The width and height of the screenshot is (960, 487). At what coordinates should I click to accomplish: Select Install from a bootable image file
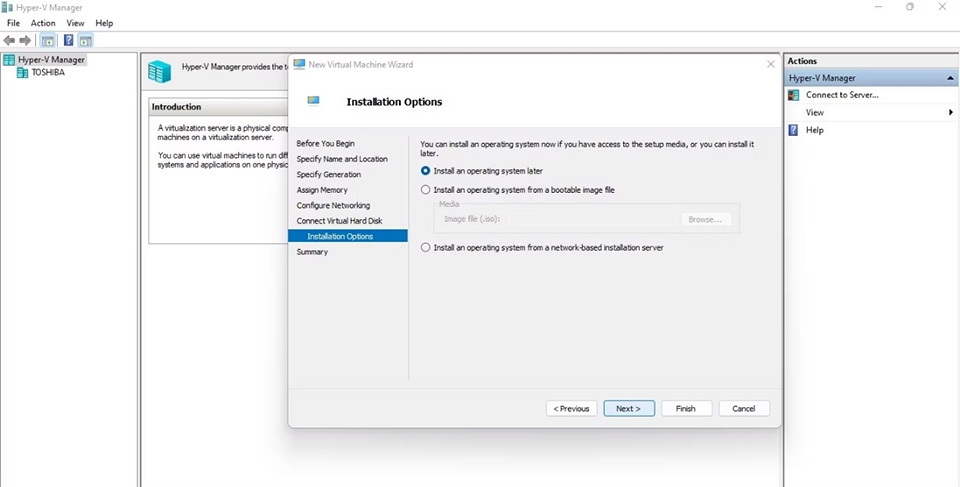coord(426,190)
